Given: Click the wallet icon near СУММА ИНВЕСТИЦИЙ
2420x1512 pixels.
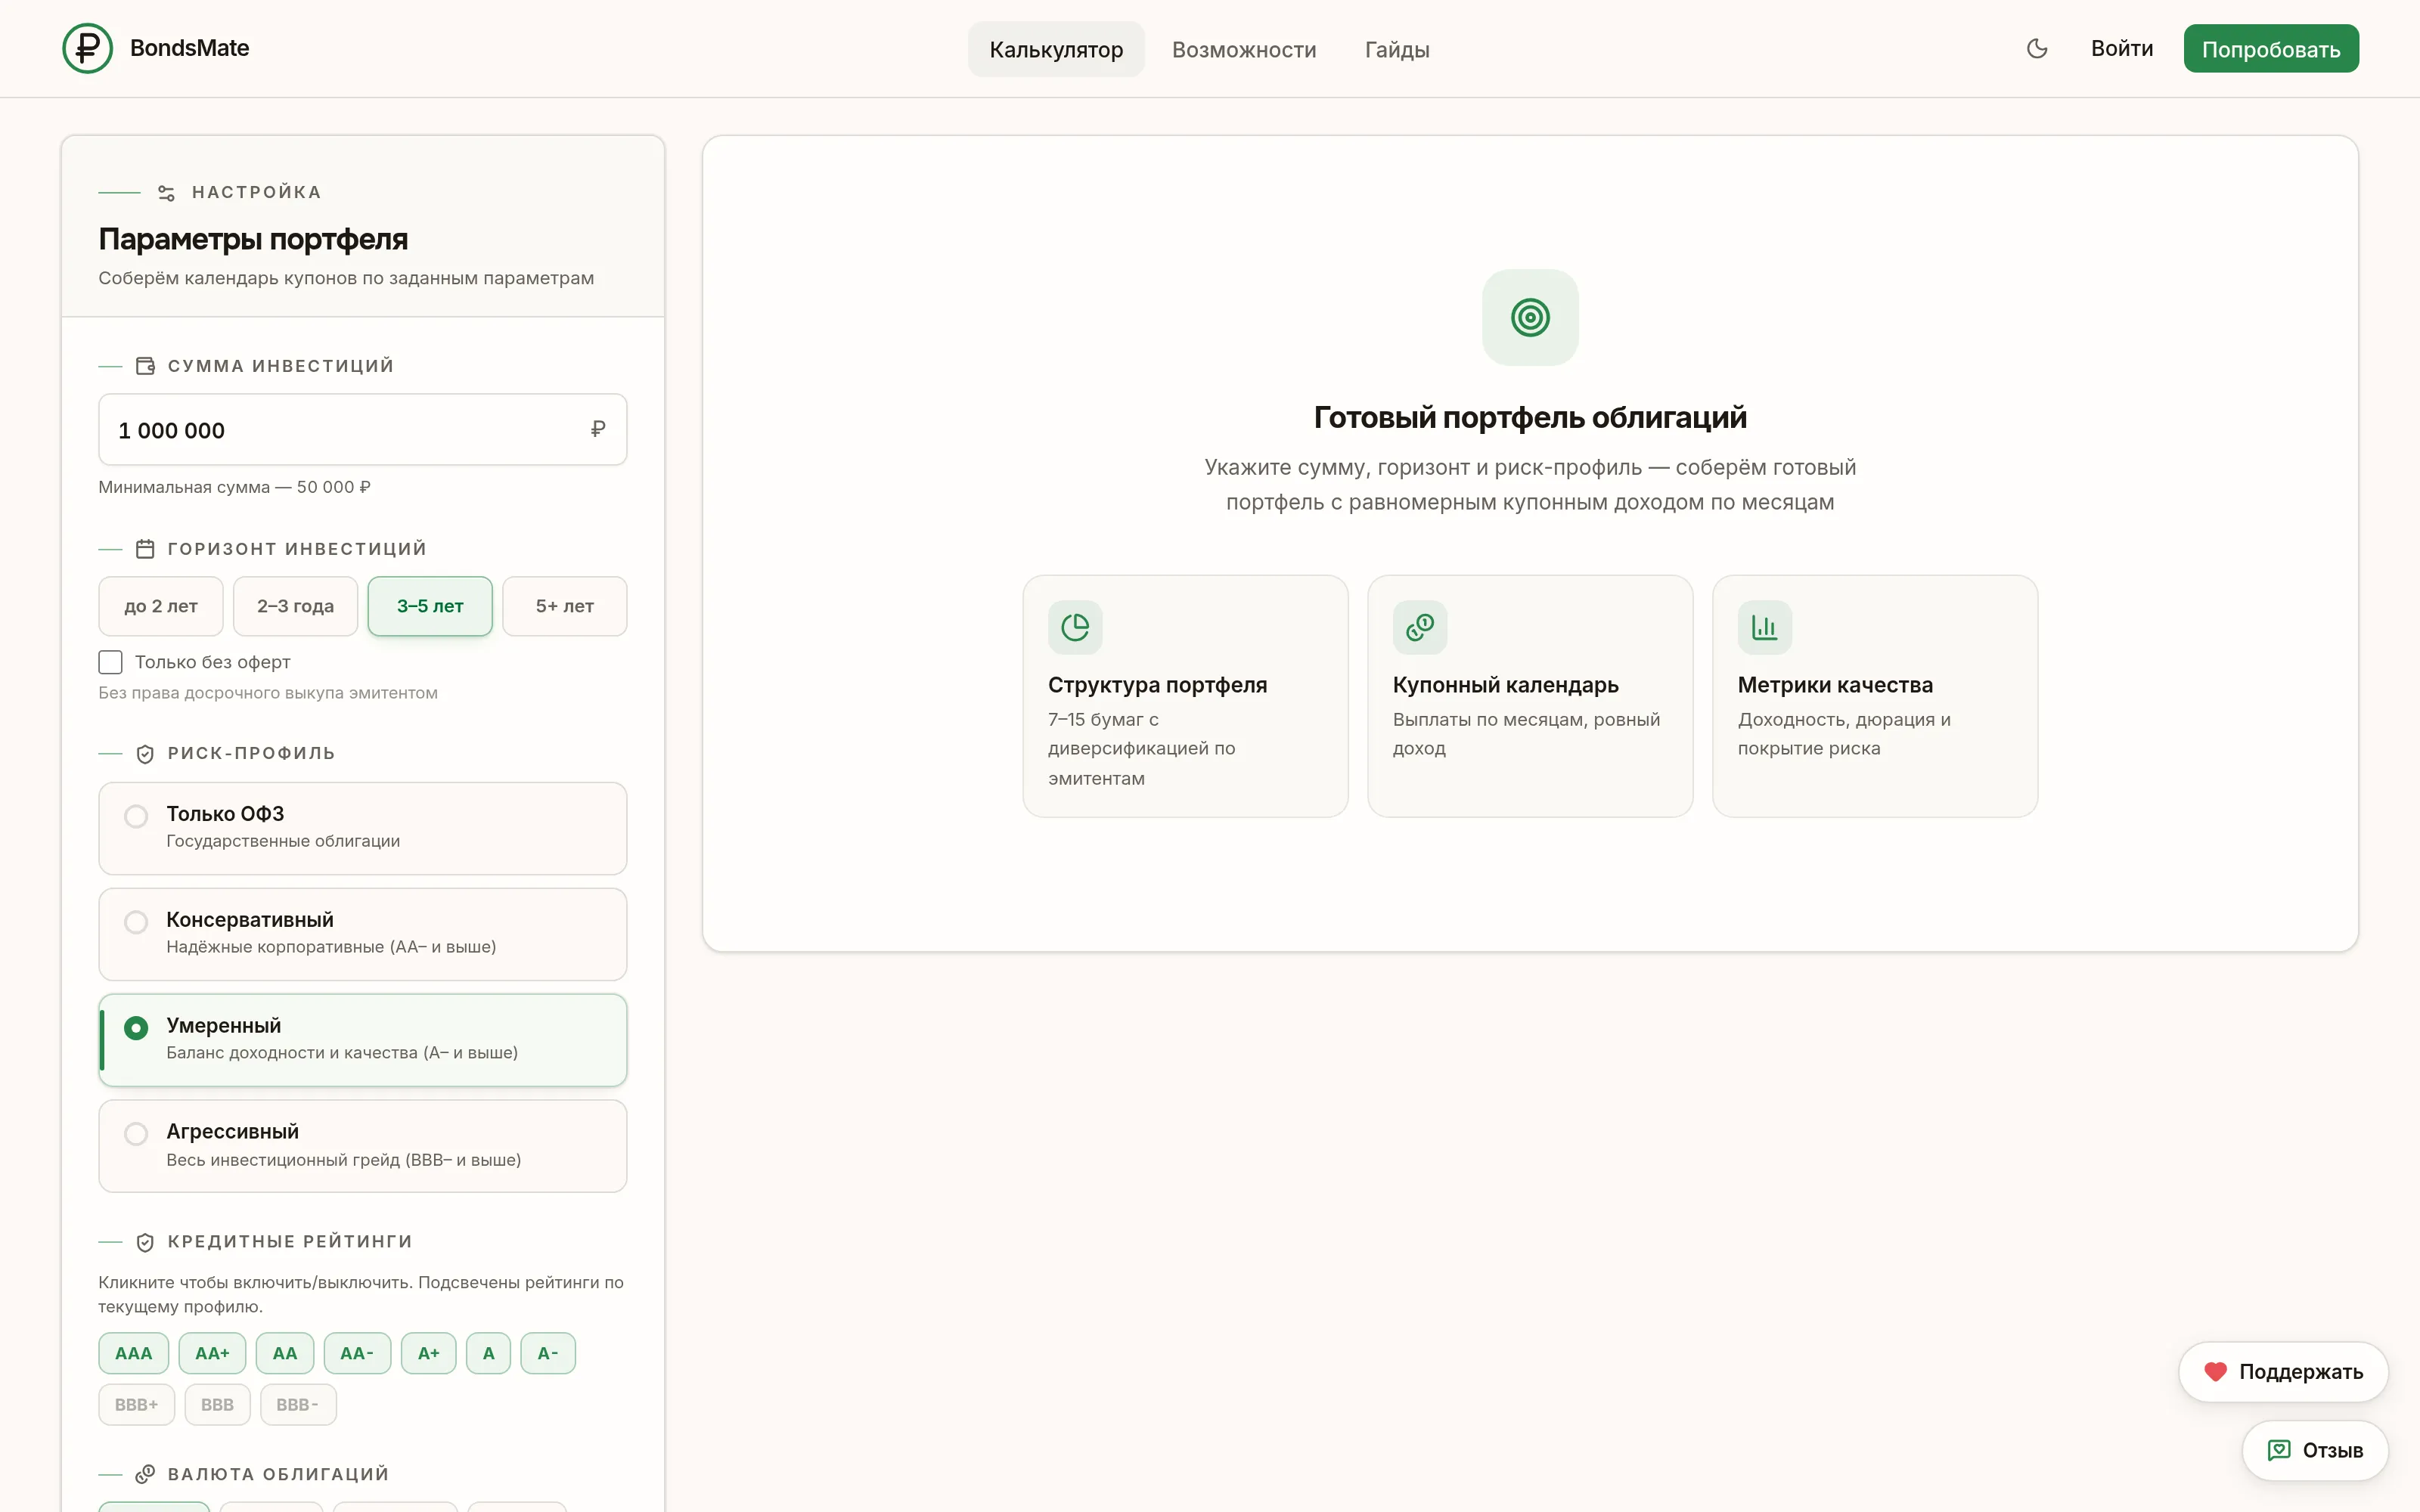Looking at the screenshot, I should coord(145,366).
